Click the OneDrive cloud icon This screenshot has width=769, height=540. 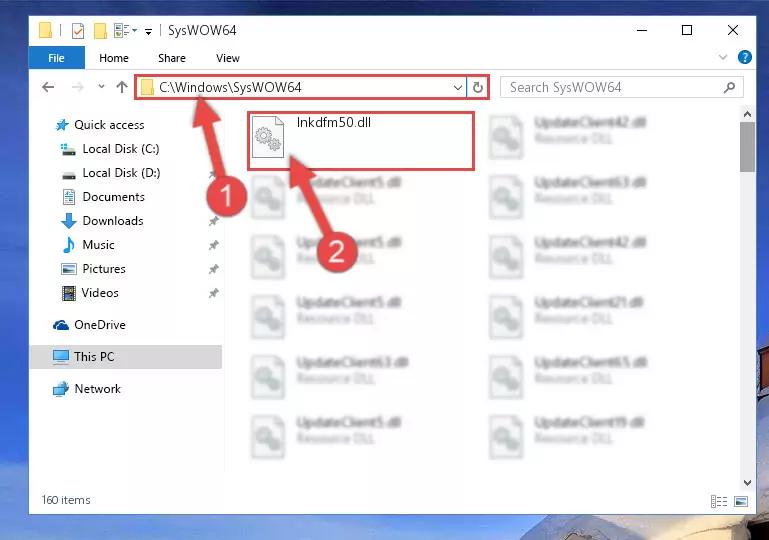(61, 325)
